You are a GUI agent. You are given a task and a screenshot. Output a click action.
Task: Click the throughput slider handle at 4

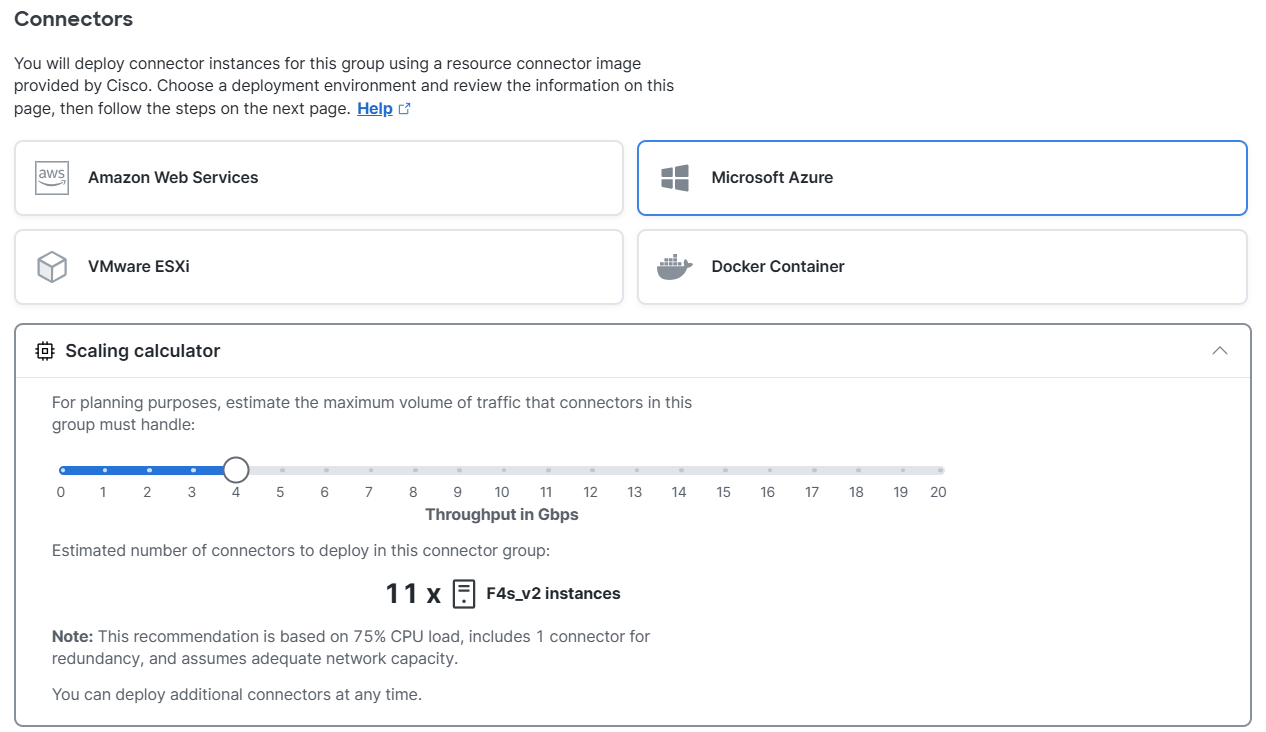point(236,470)
